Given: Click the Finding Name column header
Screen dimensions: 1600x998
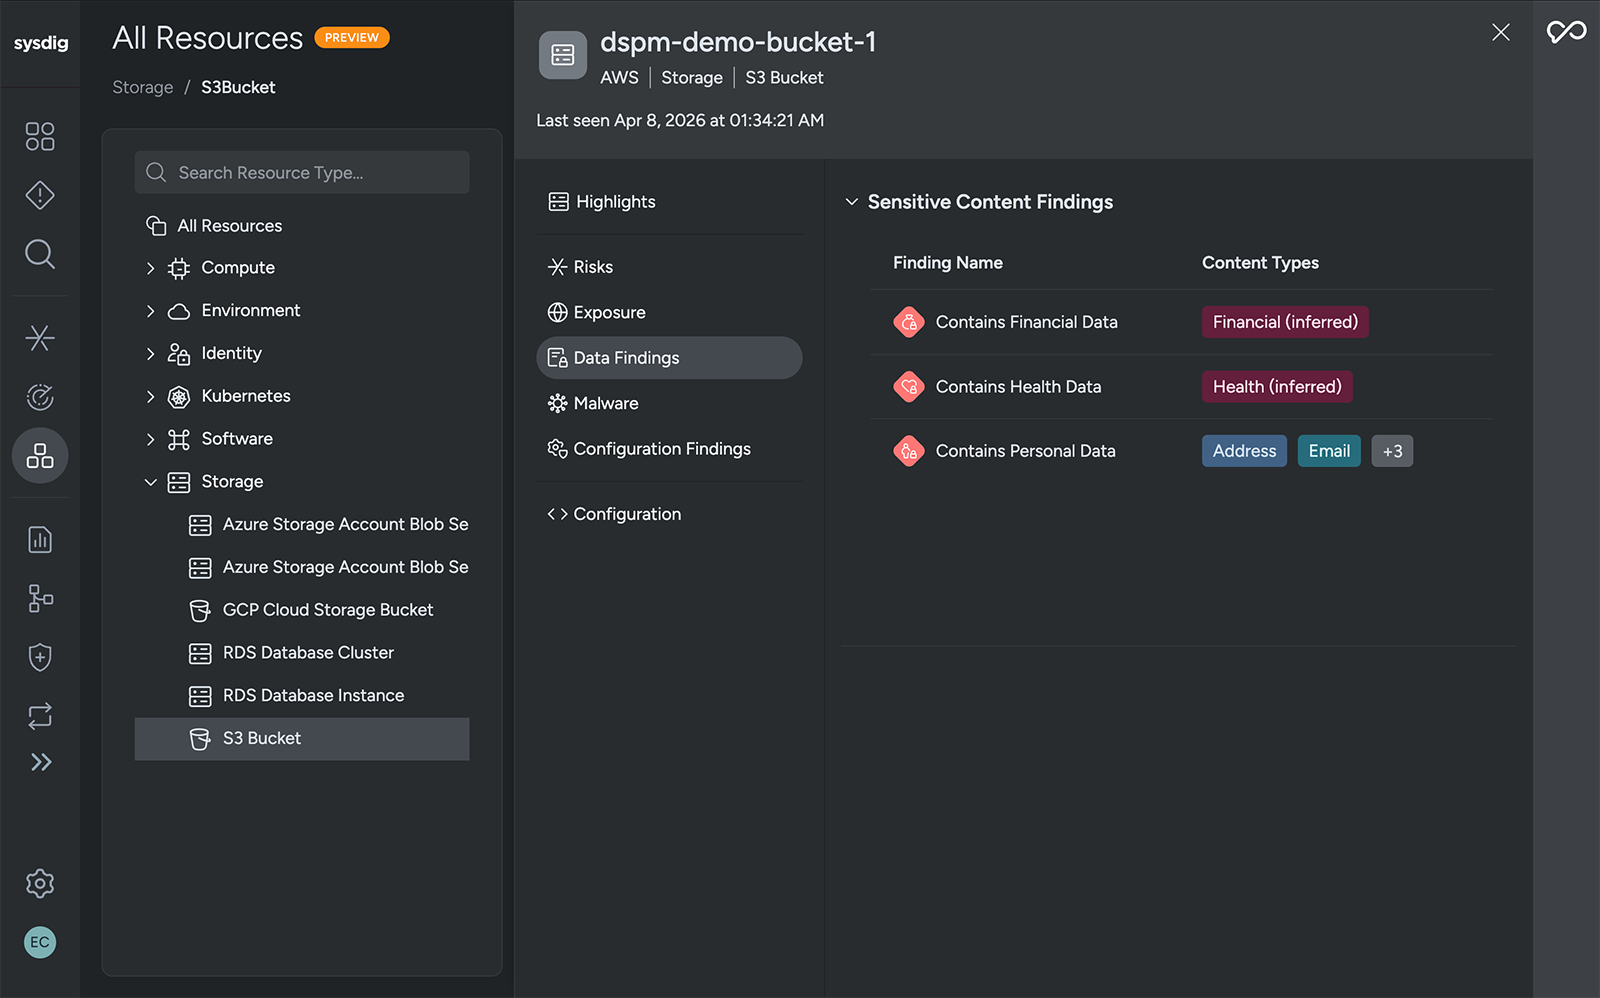Looking at the screenshot, I should point(947,263).
